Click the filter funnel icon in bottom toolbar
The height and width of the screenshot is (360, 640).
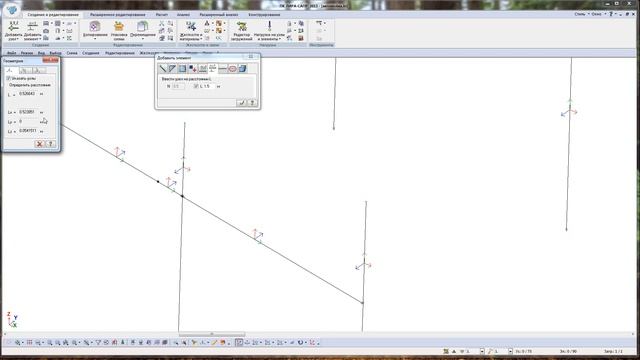coord(98,342)
